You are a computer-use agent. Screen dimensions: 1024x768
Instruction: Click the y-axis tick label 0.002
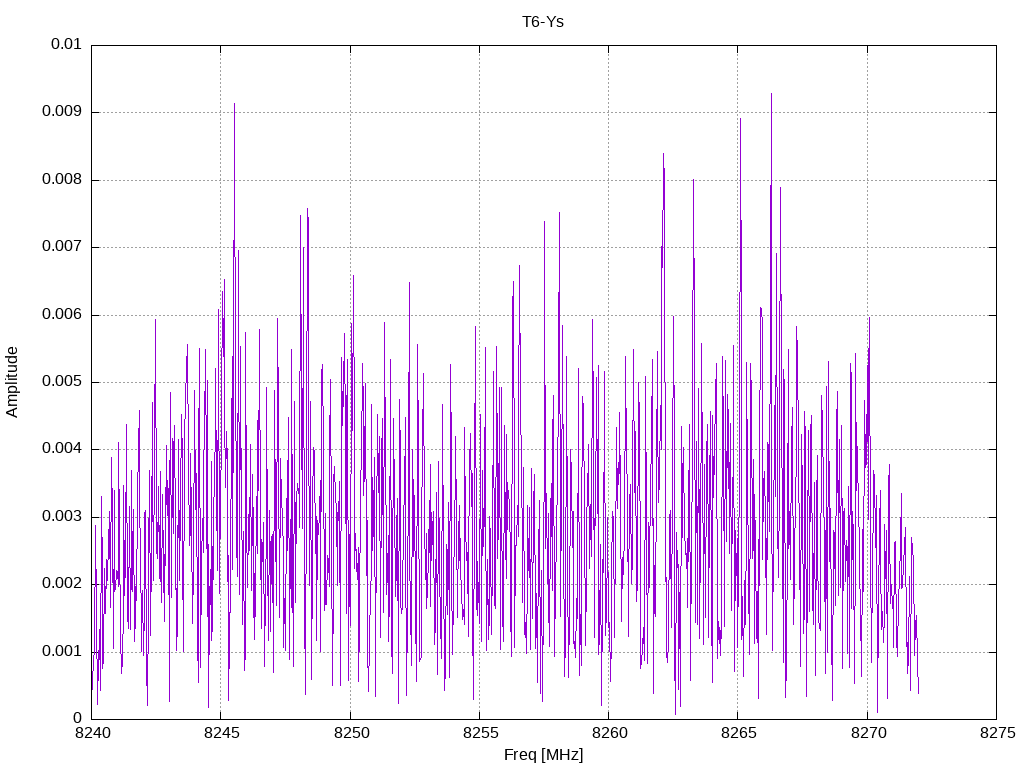click(62, 583)
